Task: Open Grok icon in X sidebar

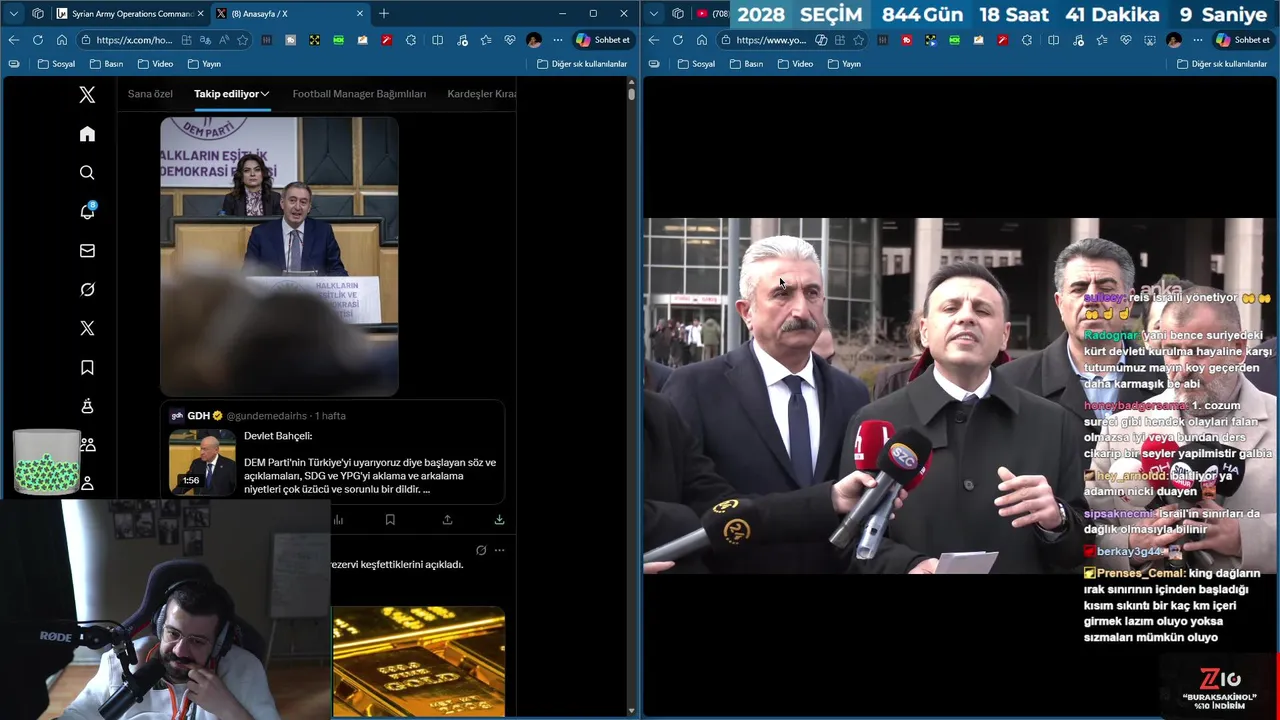Action: pyautogui.click(x=87, y=290)
